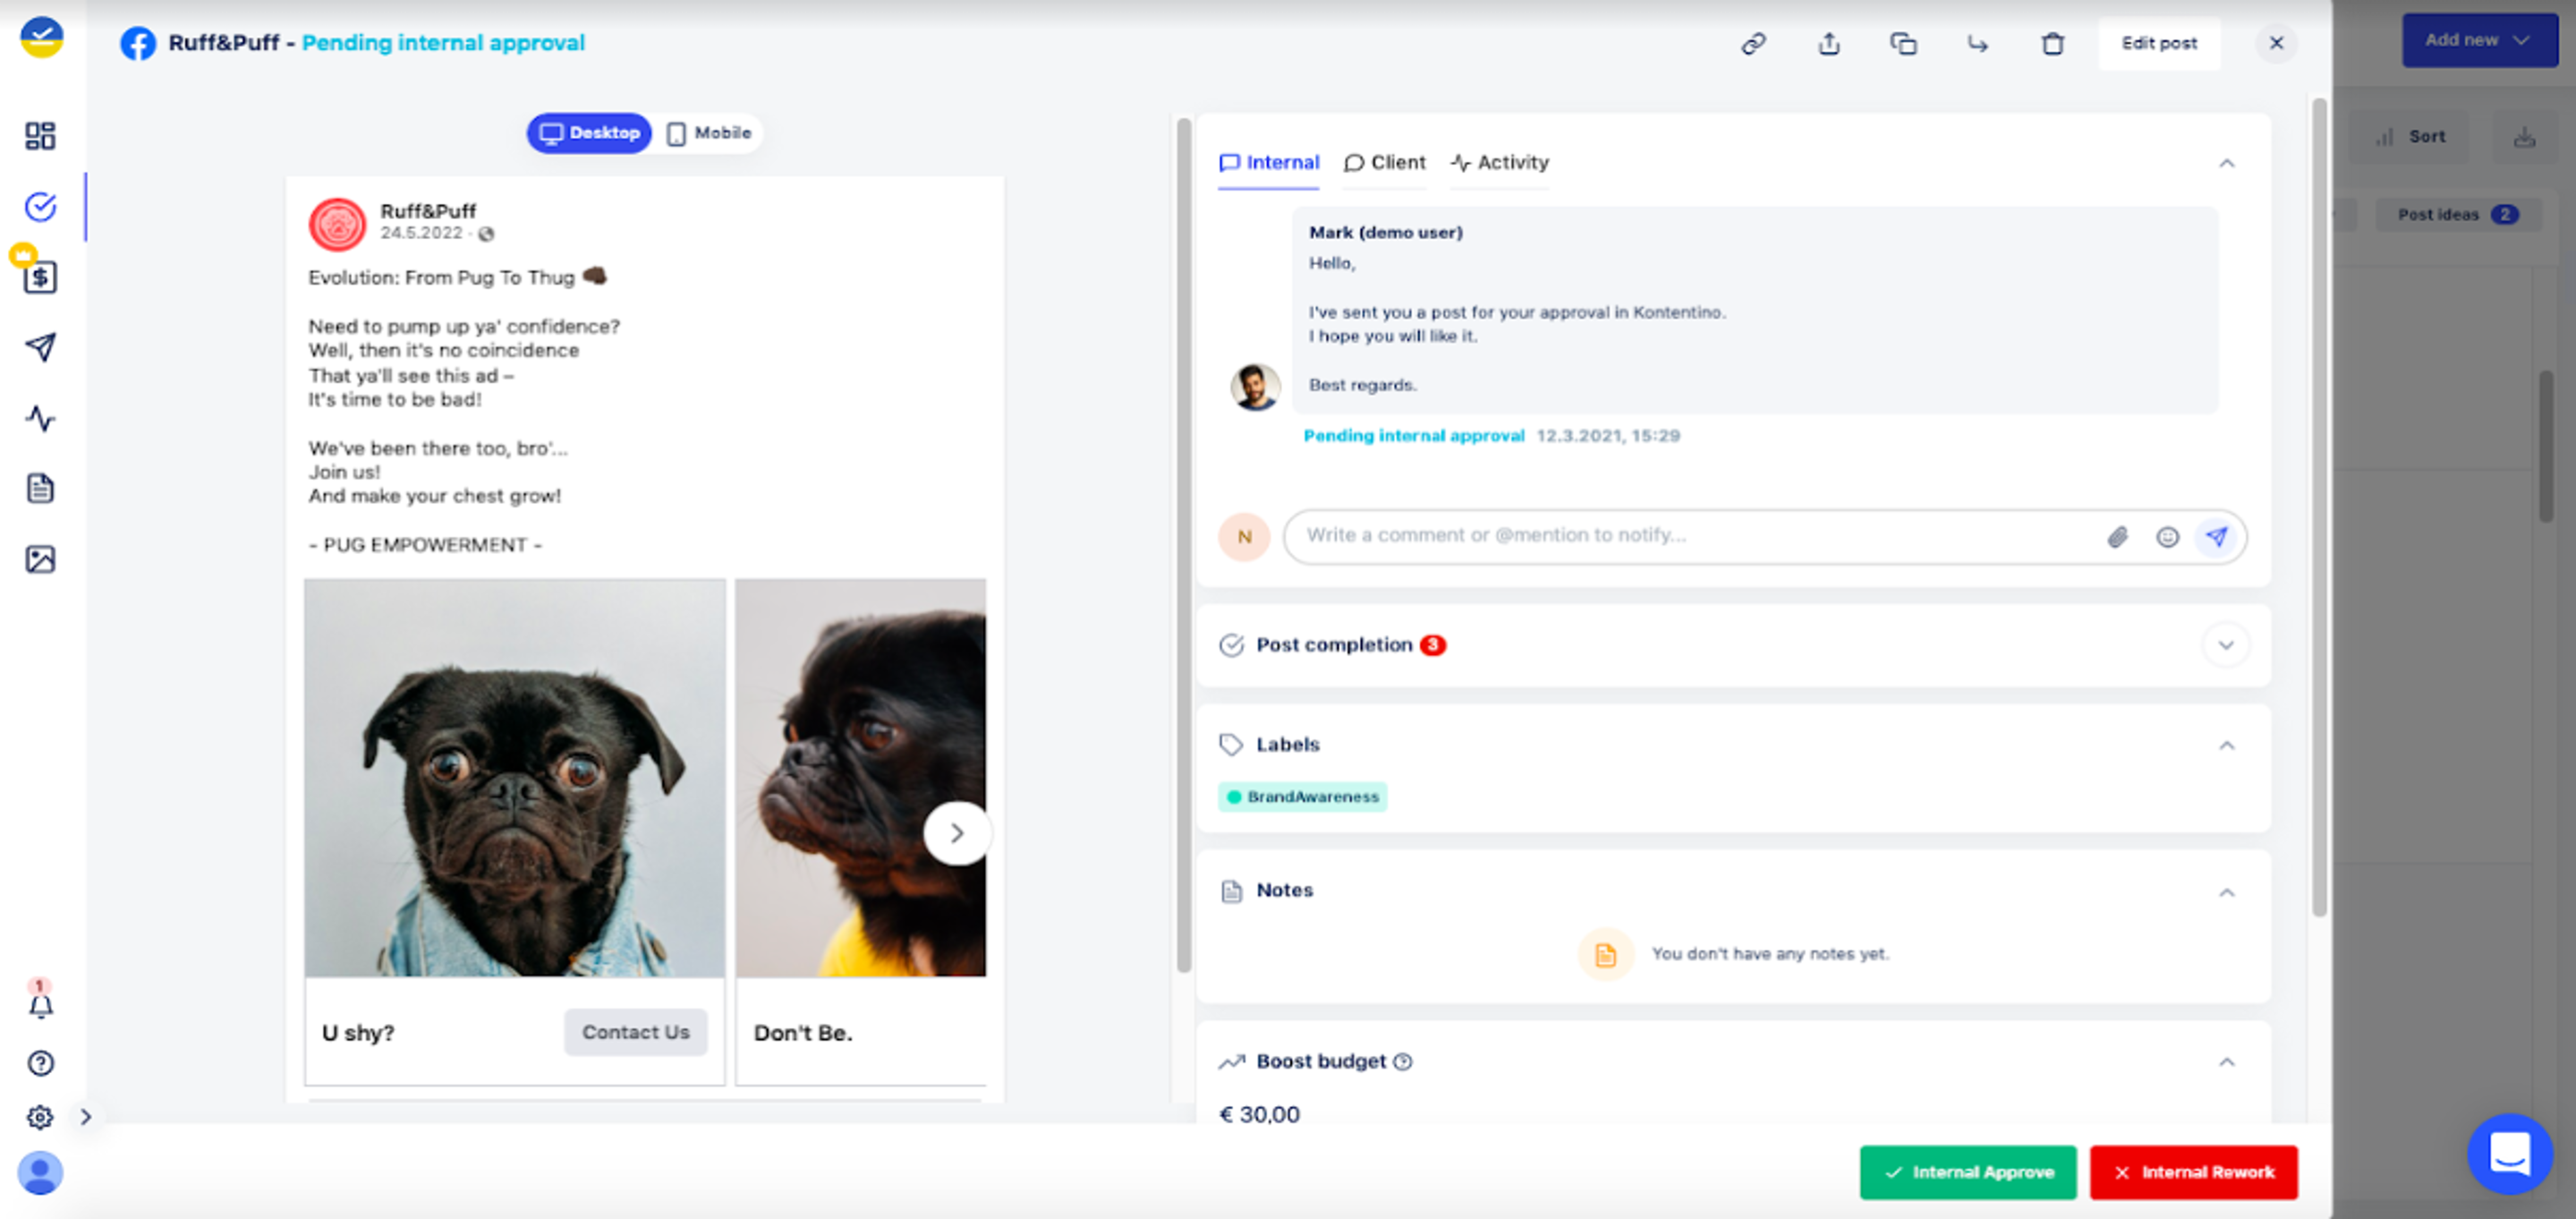The image size is (2576, 1219).
Task: Collapse the Labels section
Action: [2225, 745]
